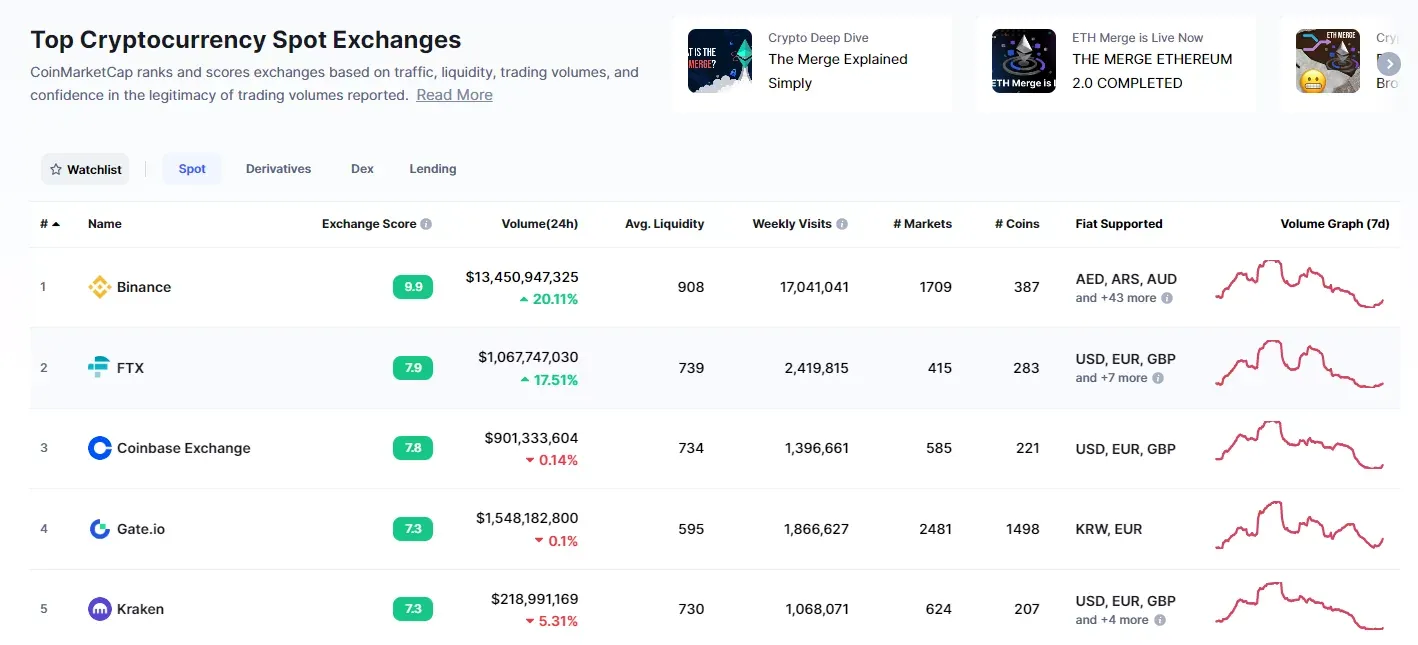The width and height of the screenshot is (1418, 645).
Task: Click info icon beside FTX '+7 more'
Action: click(1158, 378)
